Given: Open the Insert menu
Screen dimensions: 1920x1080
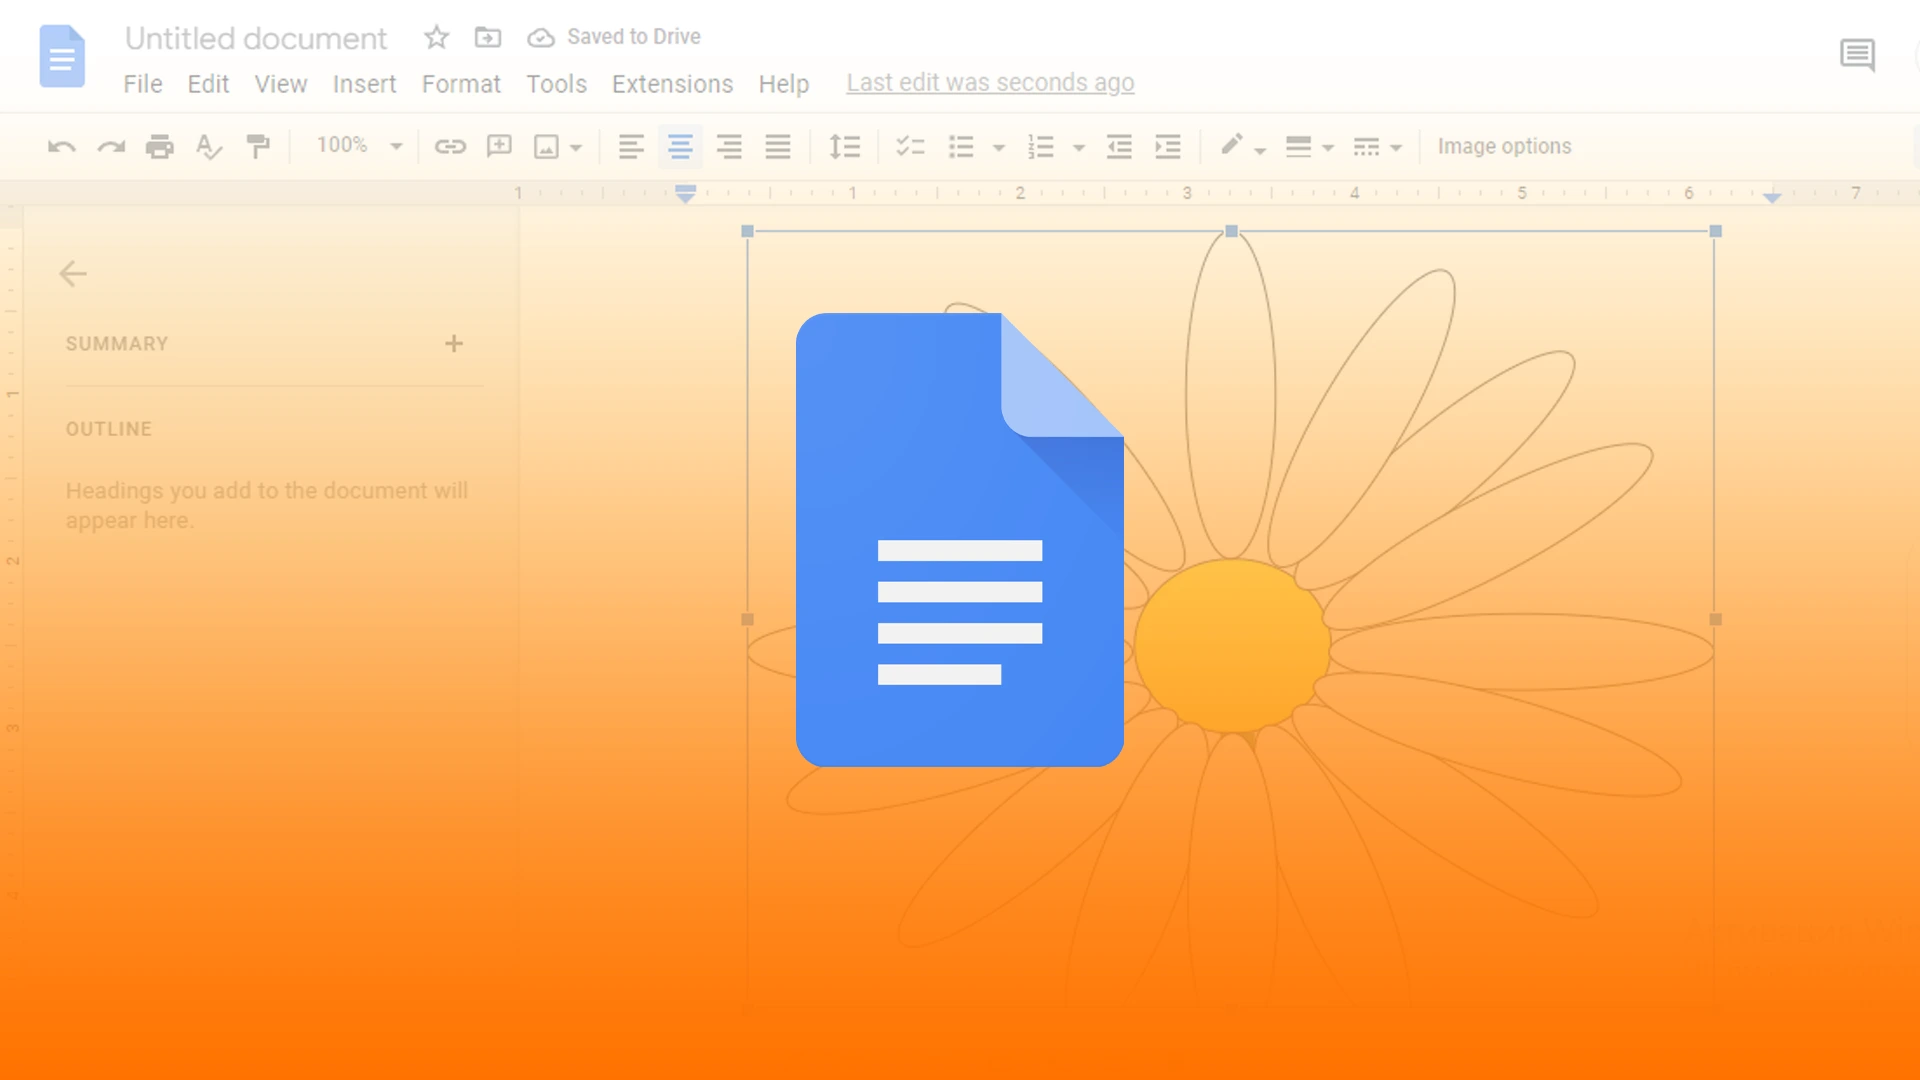Looking at the screenshot, I should click(364, 84).
